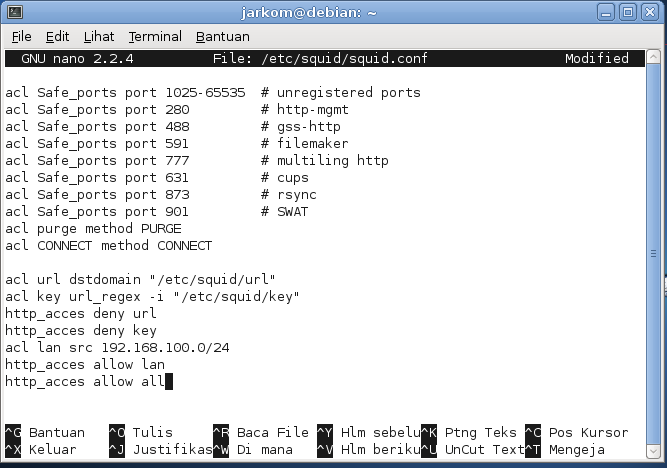Click the line with port 873 rsync
This screenshot has width=667, height=468.
coord(161,195)
